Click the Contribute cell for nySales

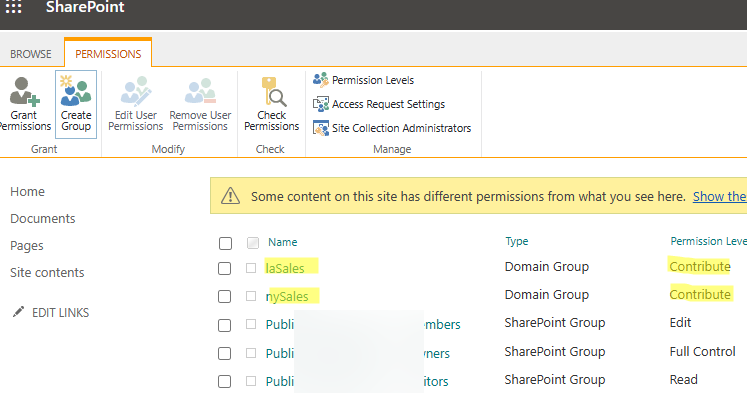tap(700, 294)
